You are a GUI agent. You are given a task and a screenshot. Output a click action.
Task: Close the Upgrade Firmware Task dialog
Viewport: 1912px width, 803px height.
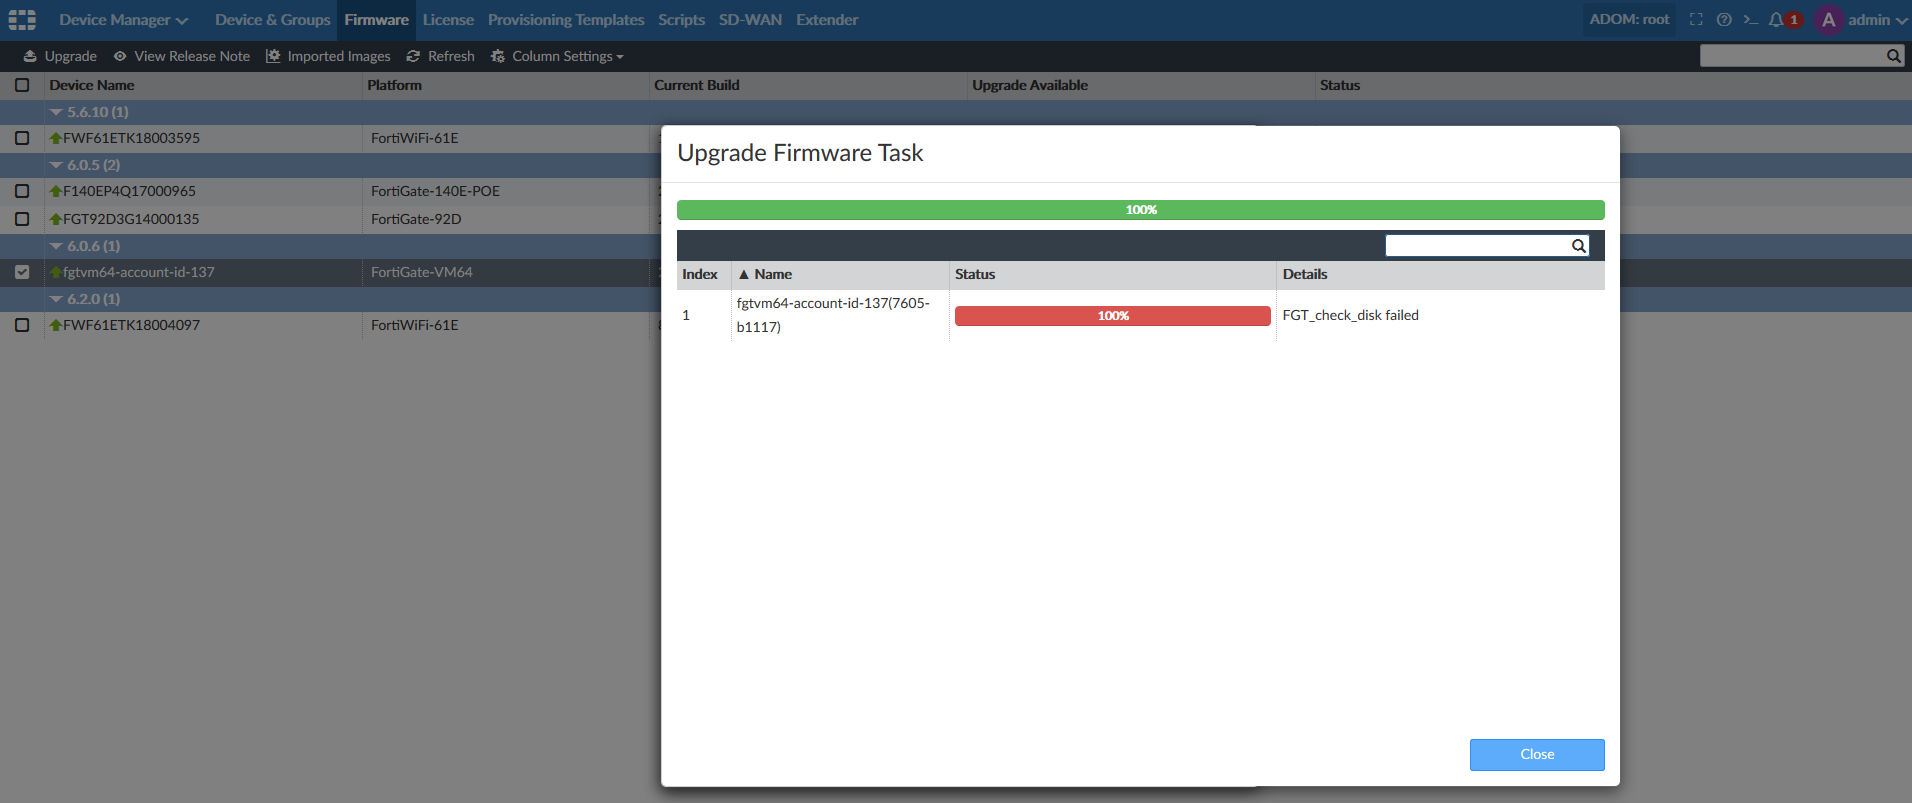(1537, 755)
